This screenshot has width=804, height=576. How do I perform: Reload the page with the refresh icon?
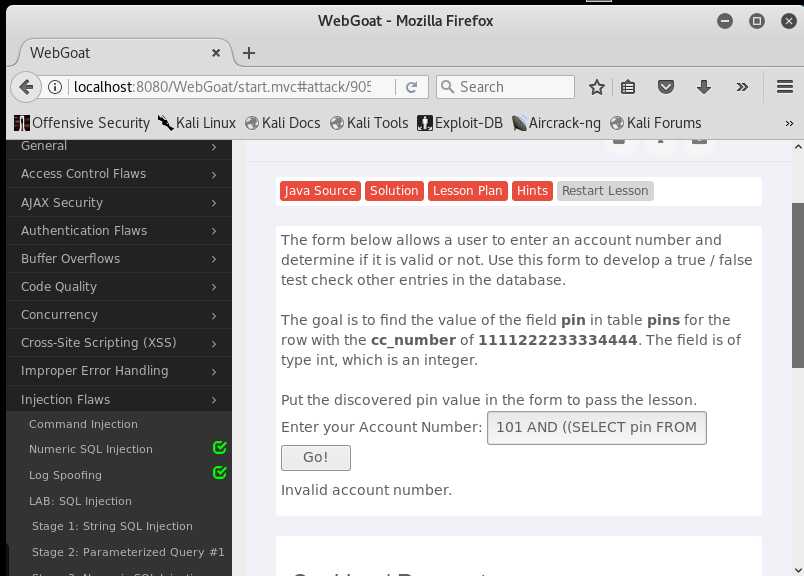point(411,87)
